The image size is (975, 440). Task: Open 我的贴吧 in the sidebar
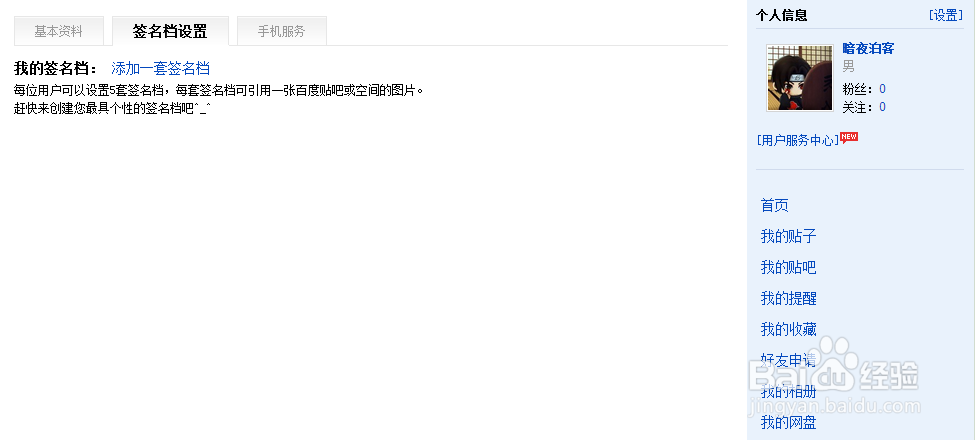click(788, 267)
